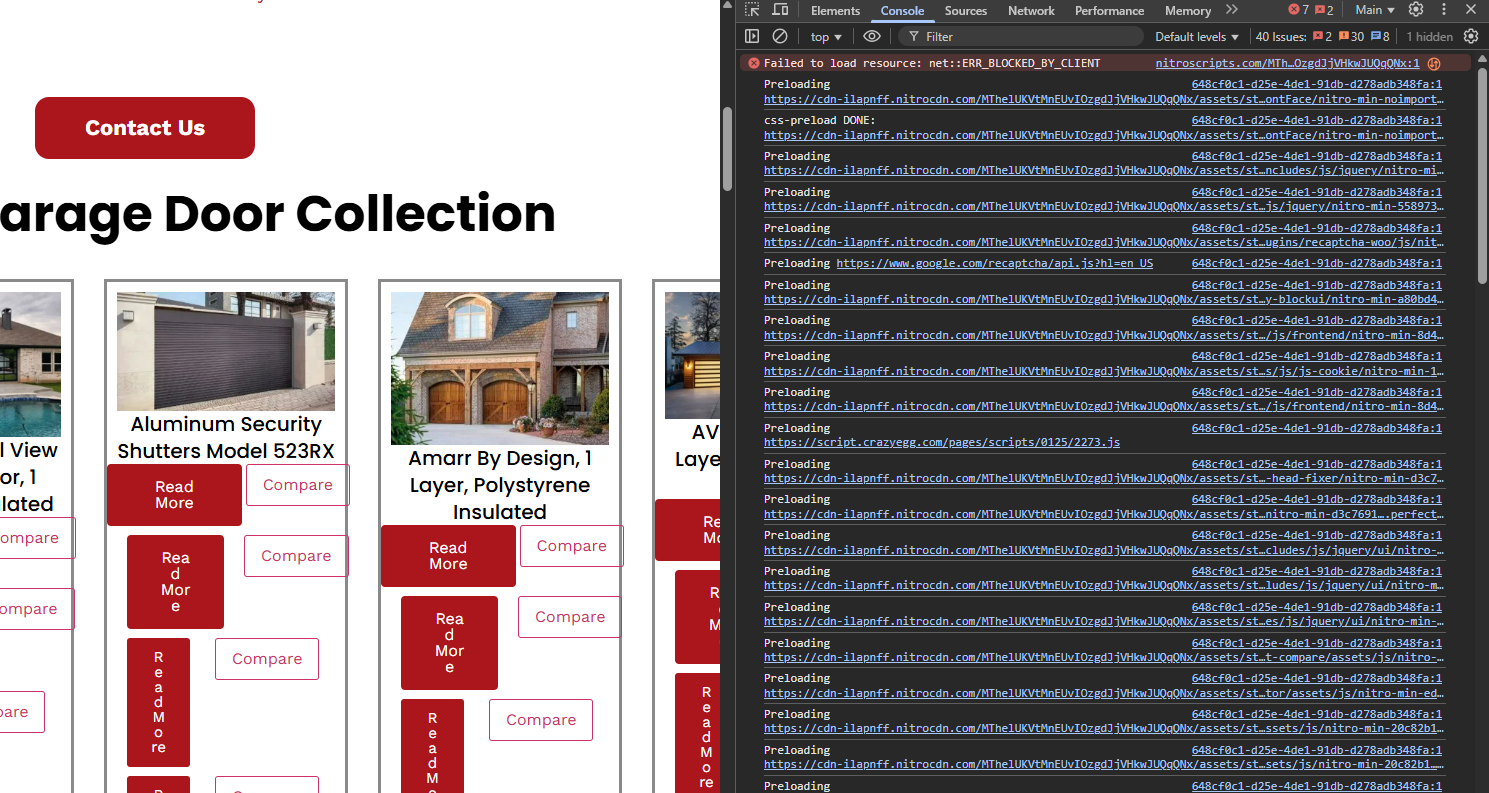The width and height of the screenshot is (1489, 793).
Task: Click the AI assistance icon on error row
Action: [x=1433, y=63]
